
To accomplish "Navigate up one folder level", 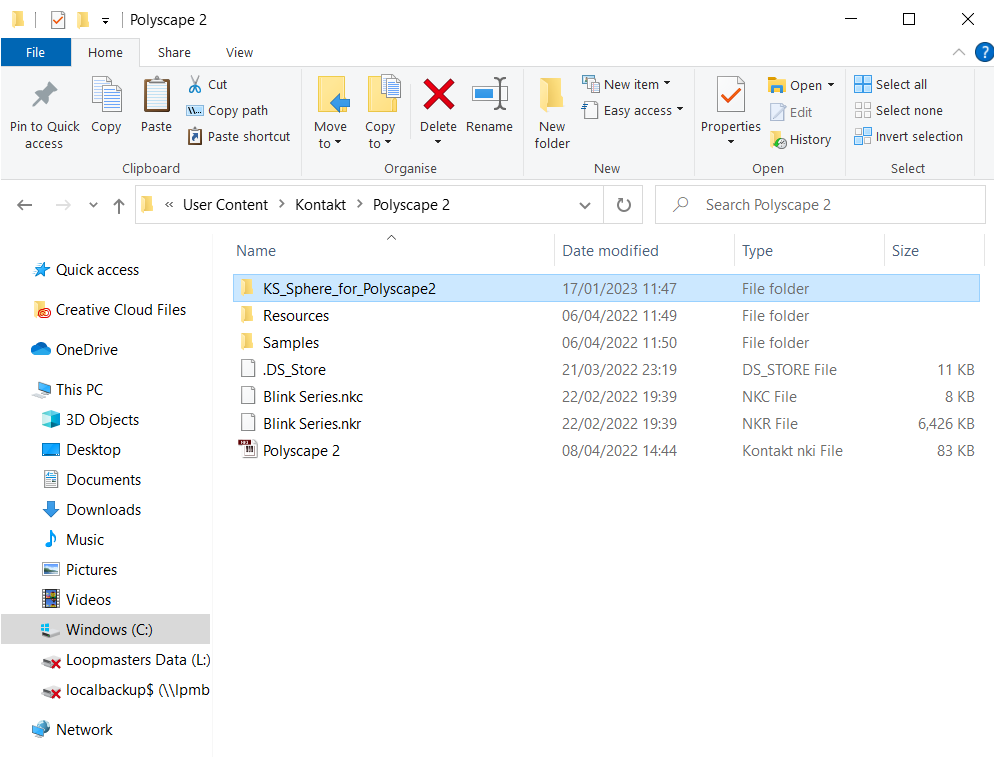I will 119,205.
